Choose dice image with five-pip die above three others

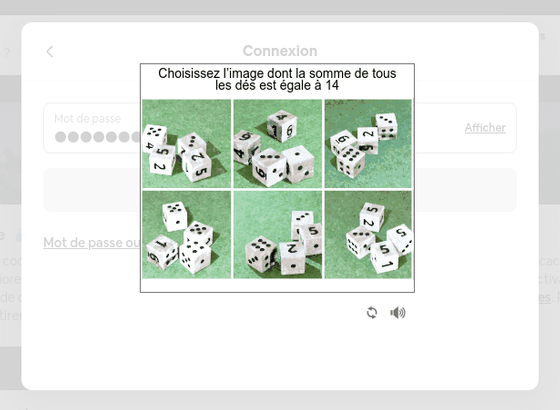click(186, 235)
